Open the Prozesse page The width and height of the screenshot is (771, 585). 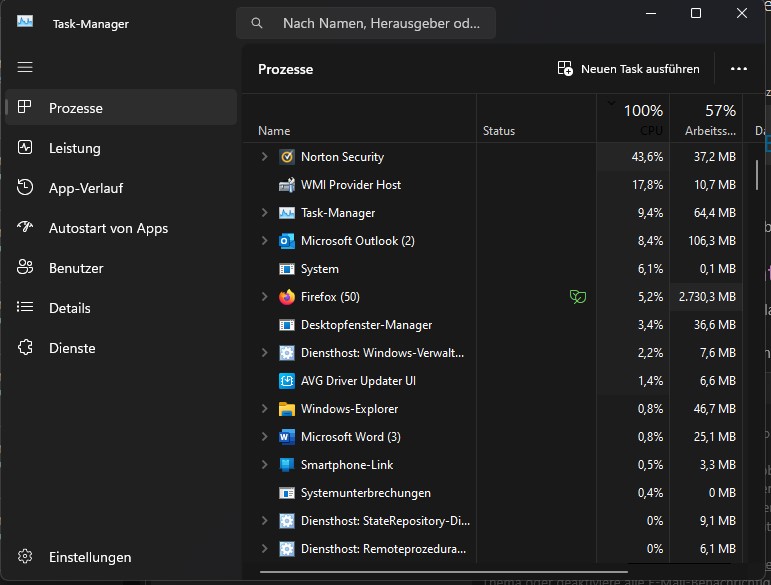coord(121,107)
